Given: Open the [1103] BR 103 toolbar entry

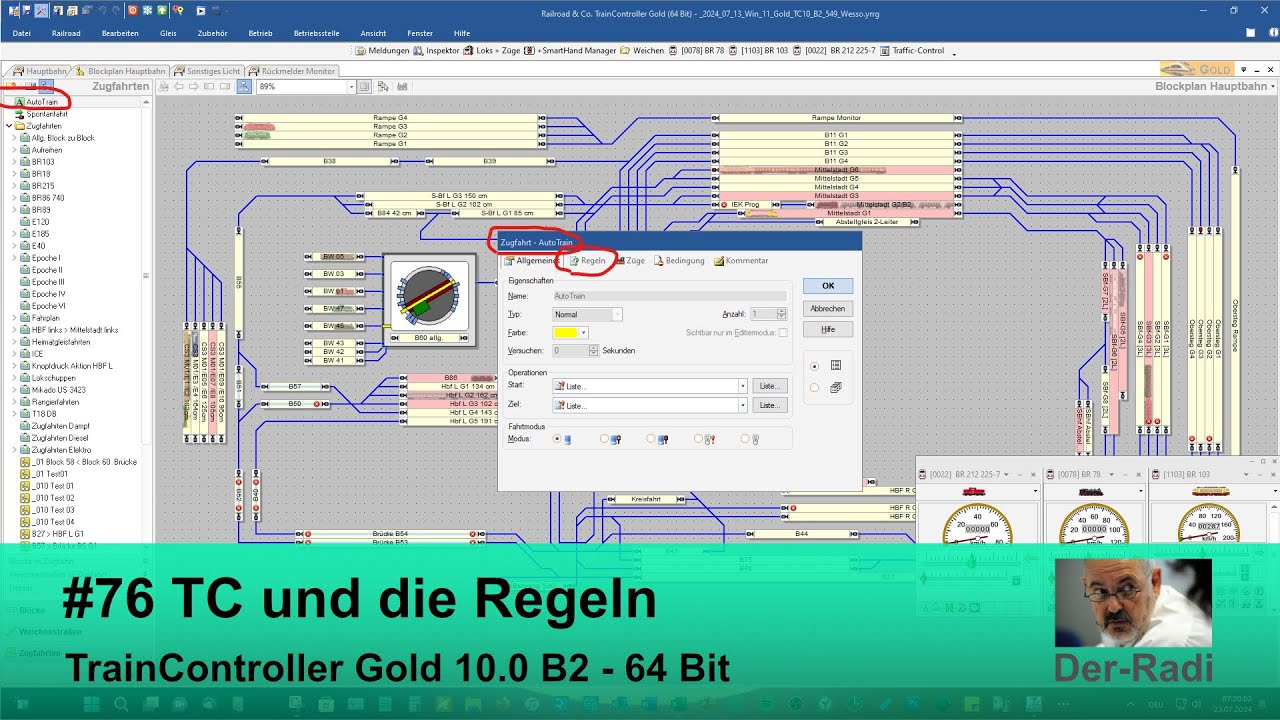Looking at the screenshot, I should coord(758,50).
